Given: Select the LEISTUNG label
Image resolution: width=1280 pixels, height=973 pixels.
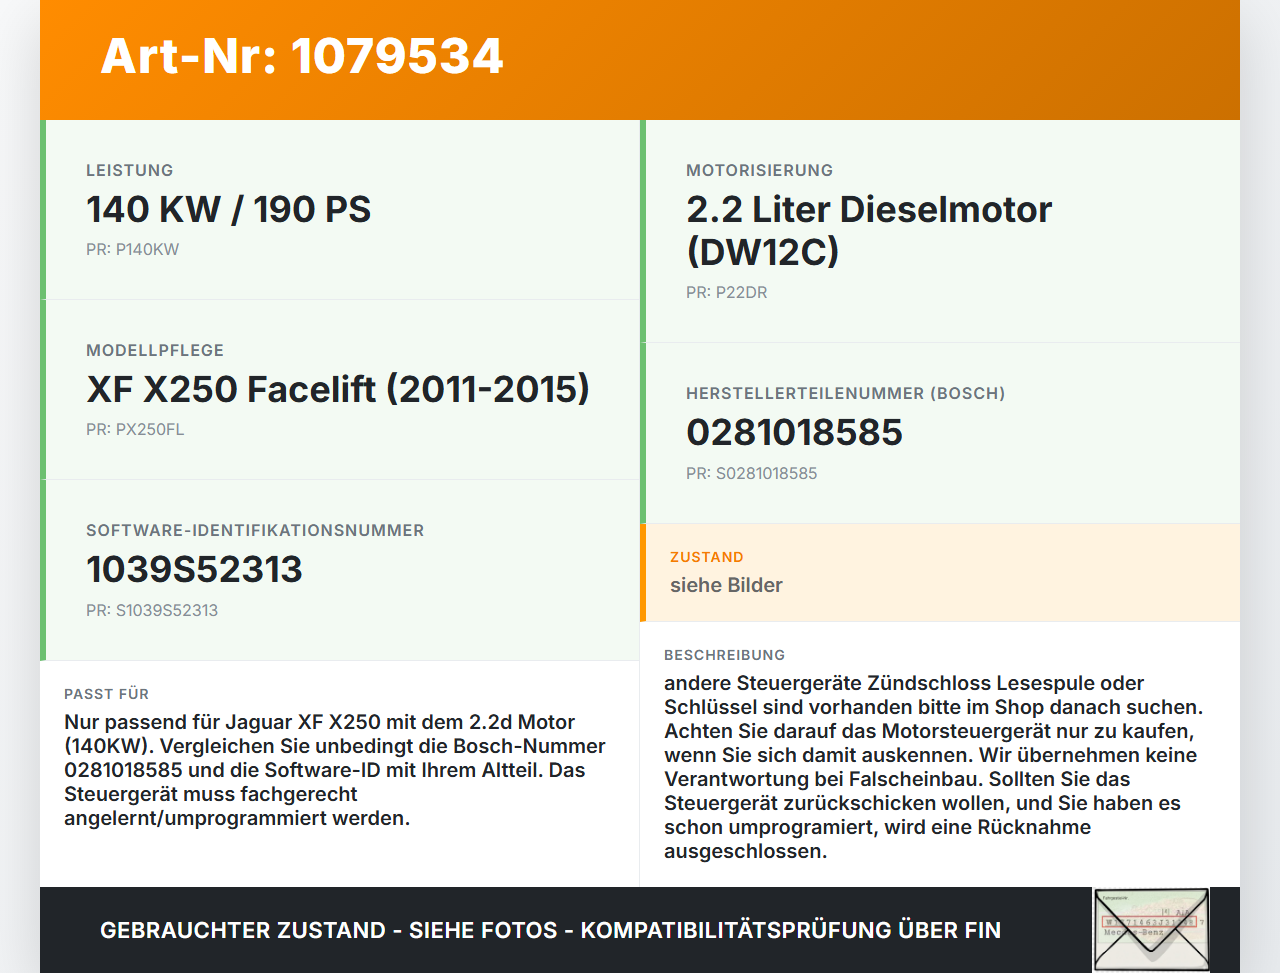Looking at the screenshot, I should click(130, 170).
